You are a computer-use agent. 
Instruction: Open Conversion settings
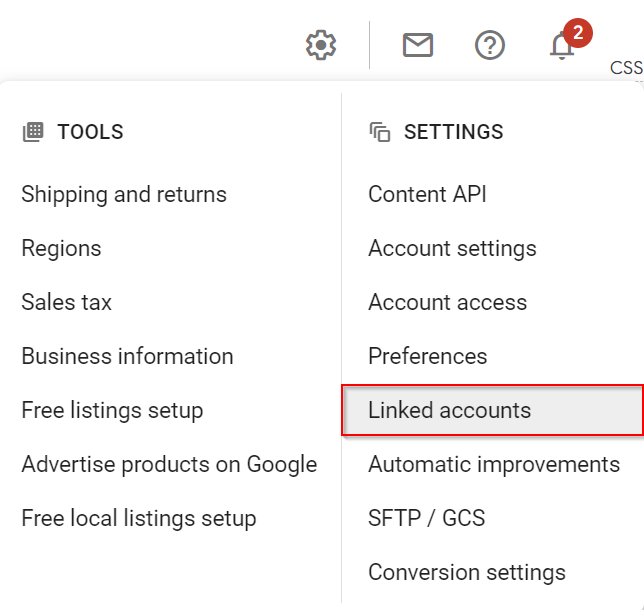pyautogui.click(x=467, y=572)
